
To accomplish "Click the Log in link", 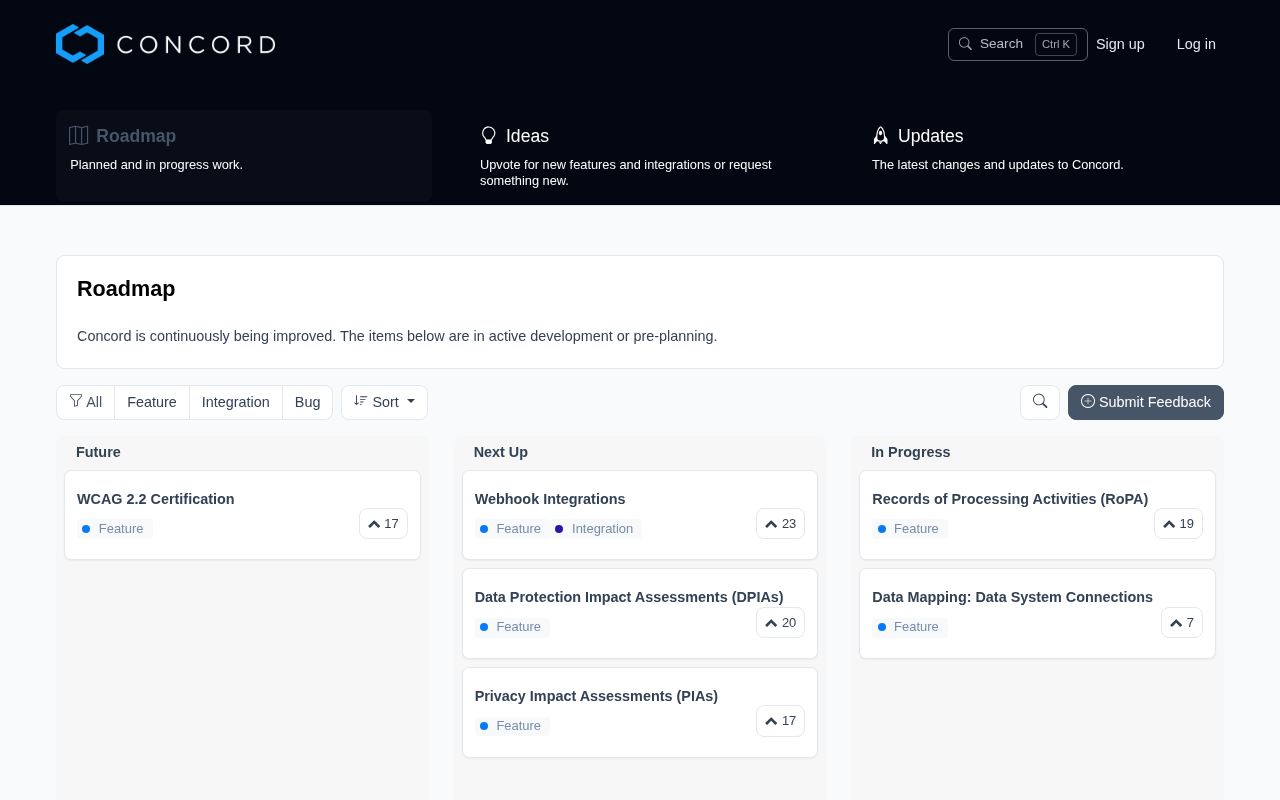I will pyautogui.click(x=1196, y=44).
